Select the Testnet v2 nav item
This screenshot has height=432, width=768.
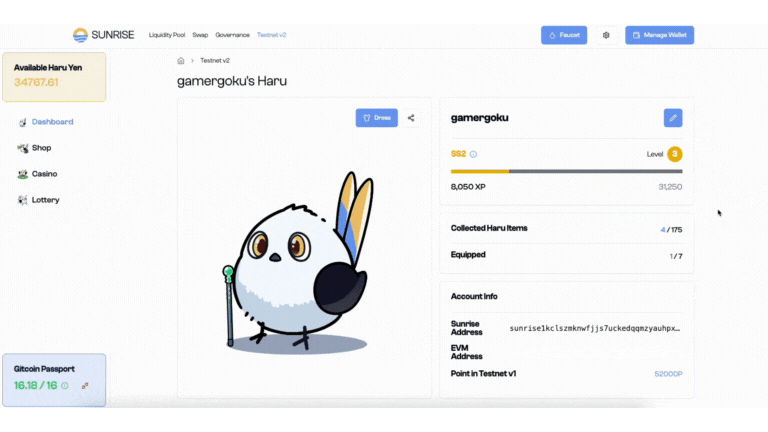click(x=272, y=35)
